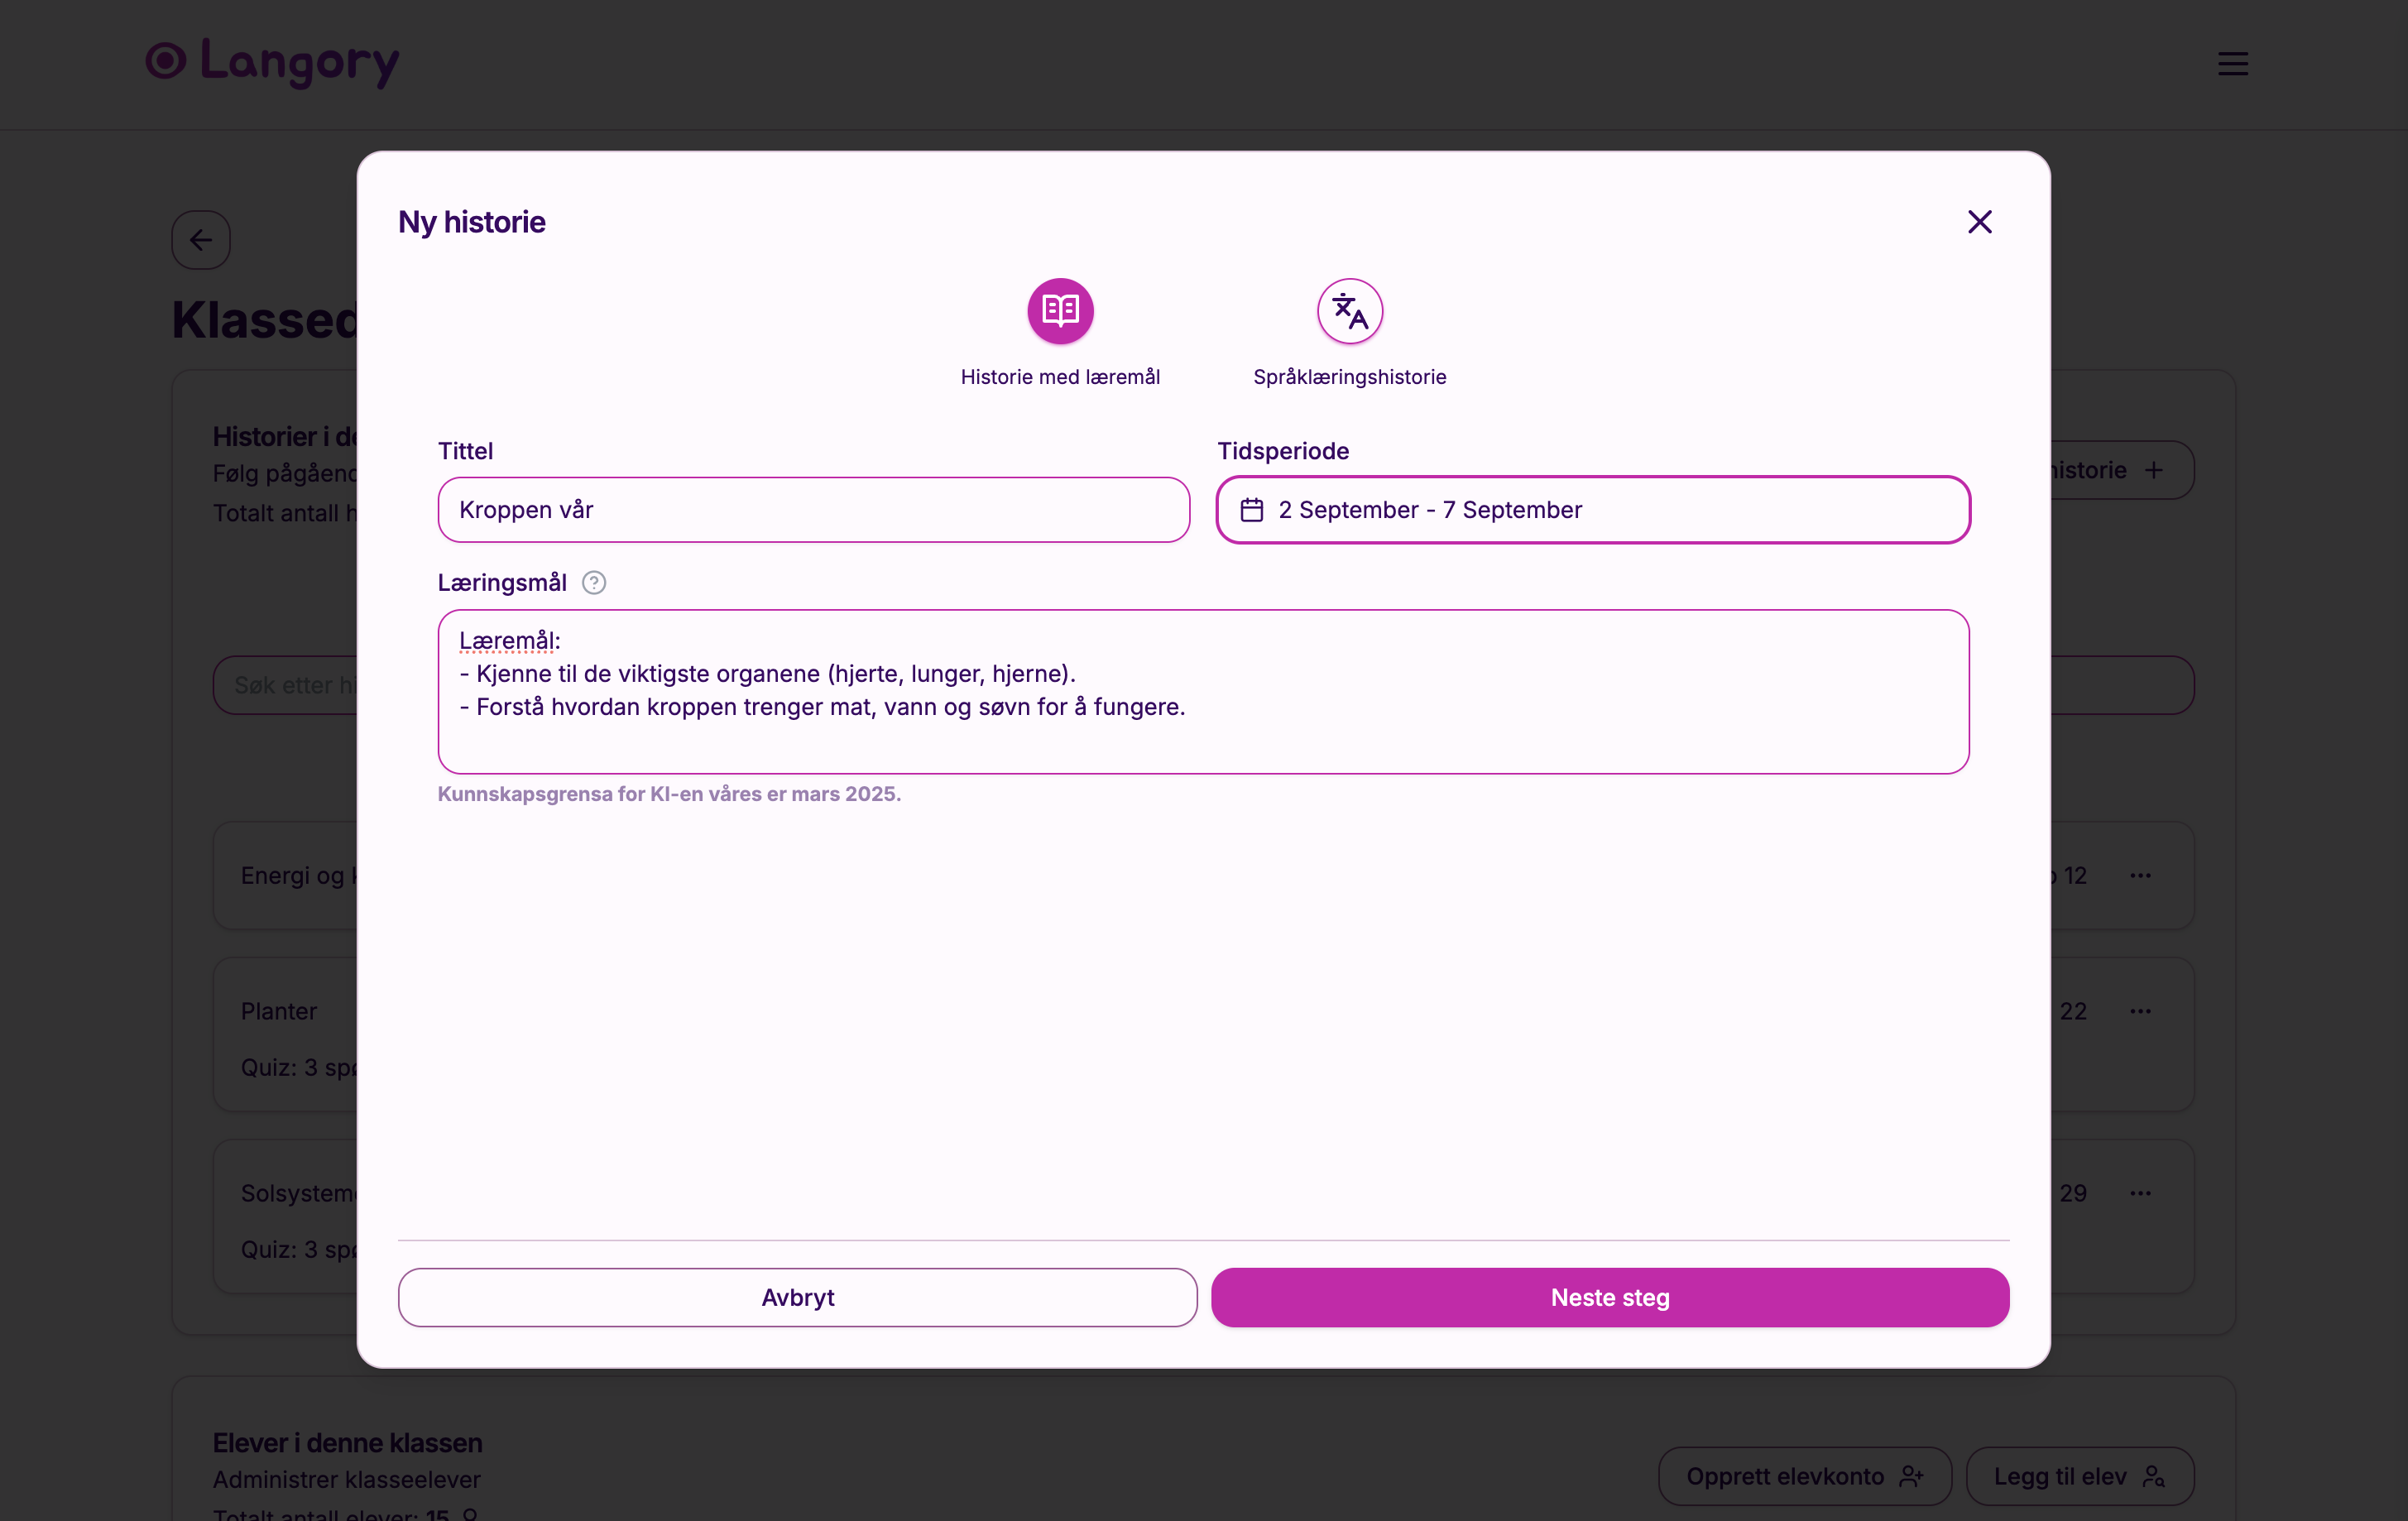Click the Historie med læremål label
Viewport: 2408px width, 1521px height.
(x=1060, y=377)
